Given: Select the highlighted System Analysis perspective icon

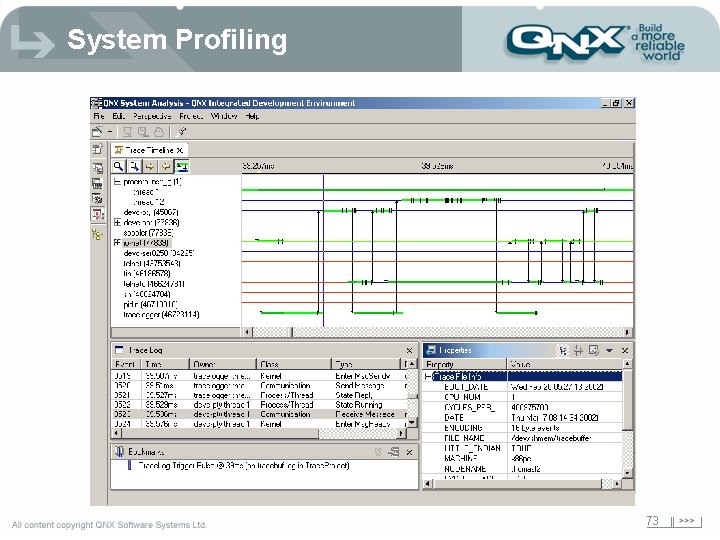Looking at the screenshot, I should [97, 214].
